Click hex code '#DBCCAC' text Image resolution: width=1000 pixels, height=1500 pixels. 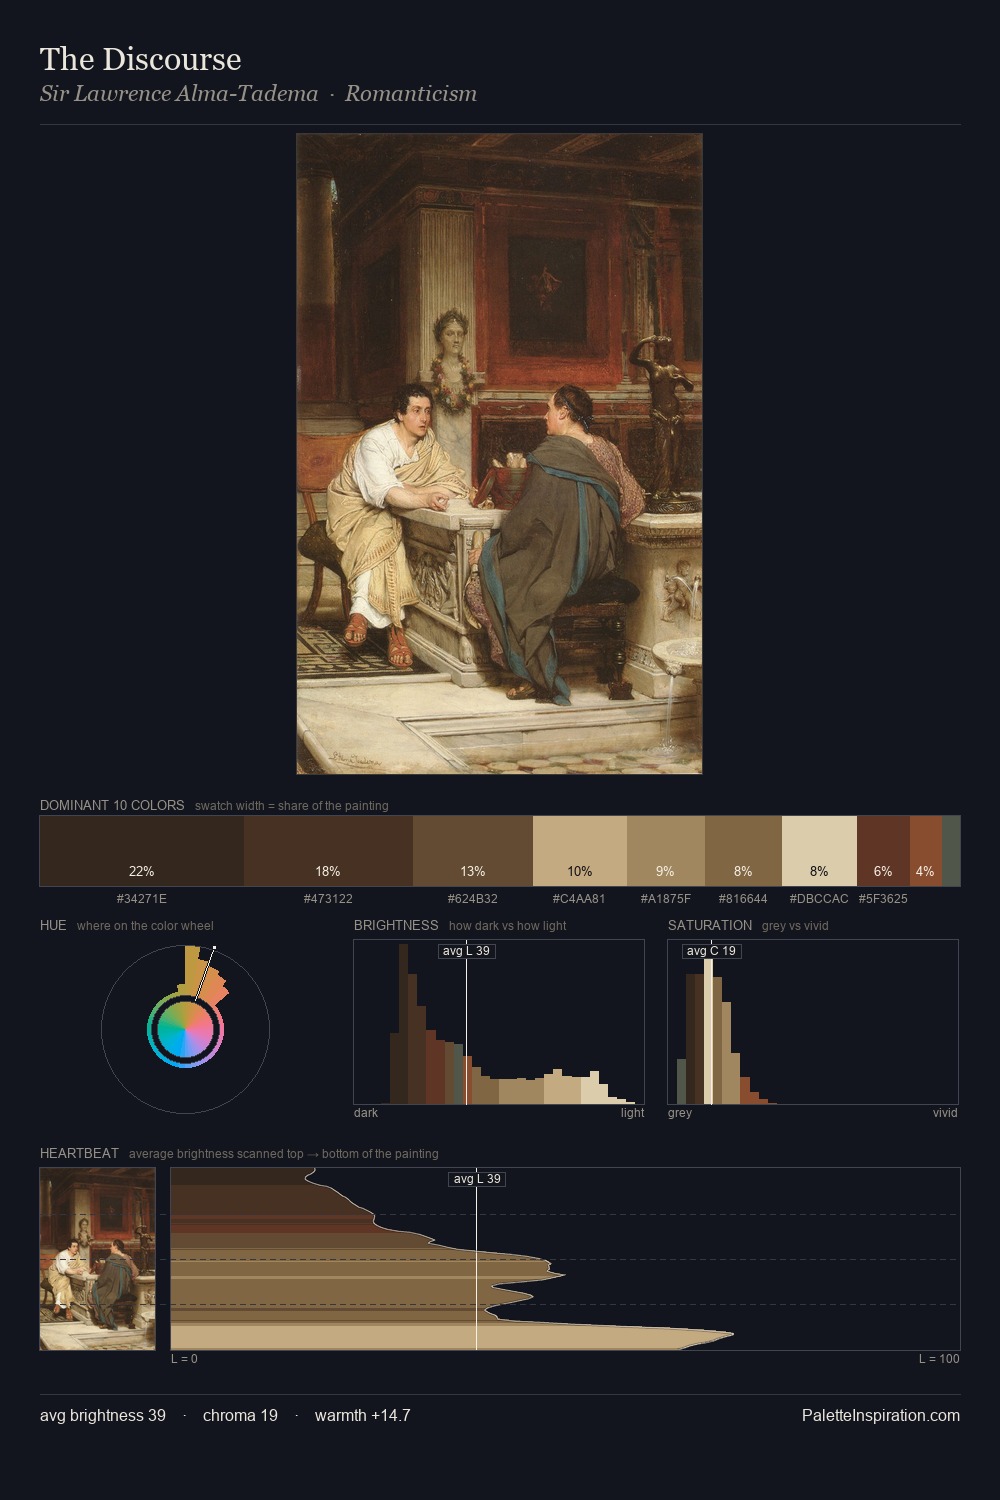tap(819, 899)
